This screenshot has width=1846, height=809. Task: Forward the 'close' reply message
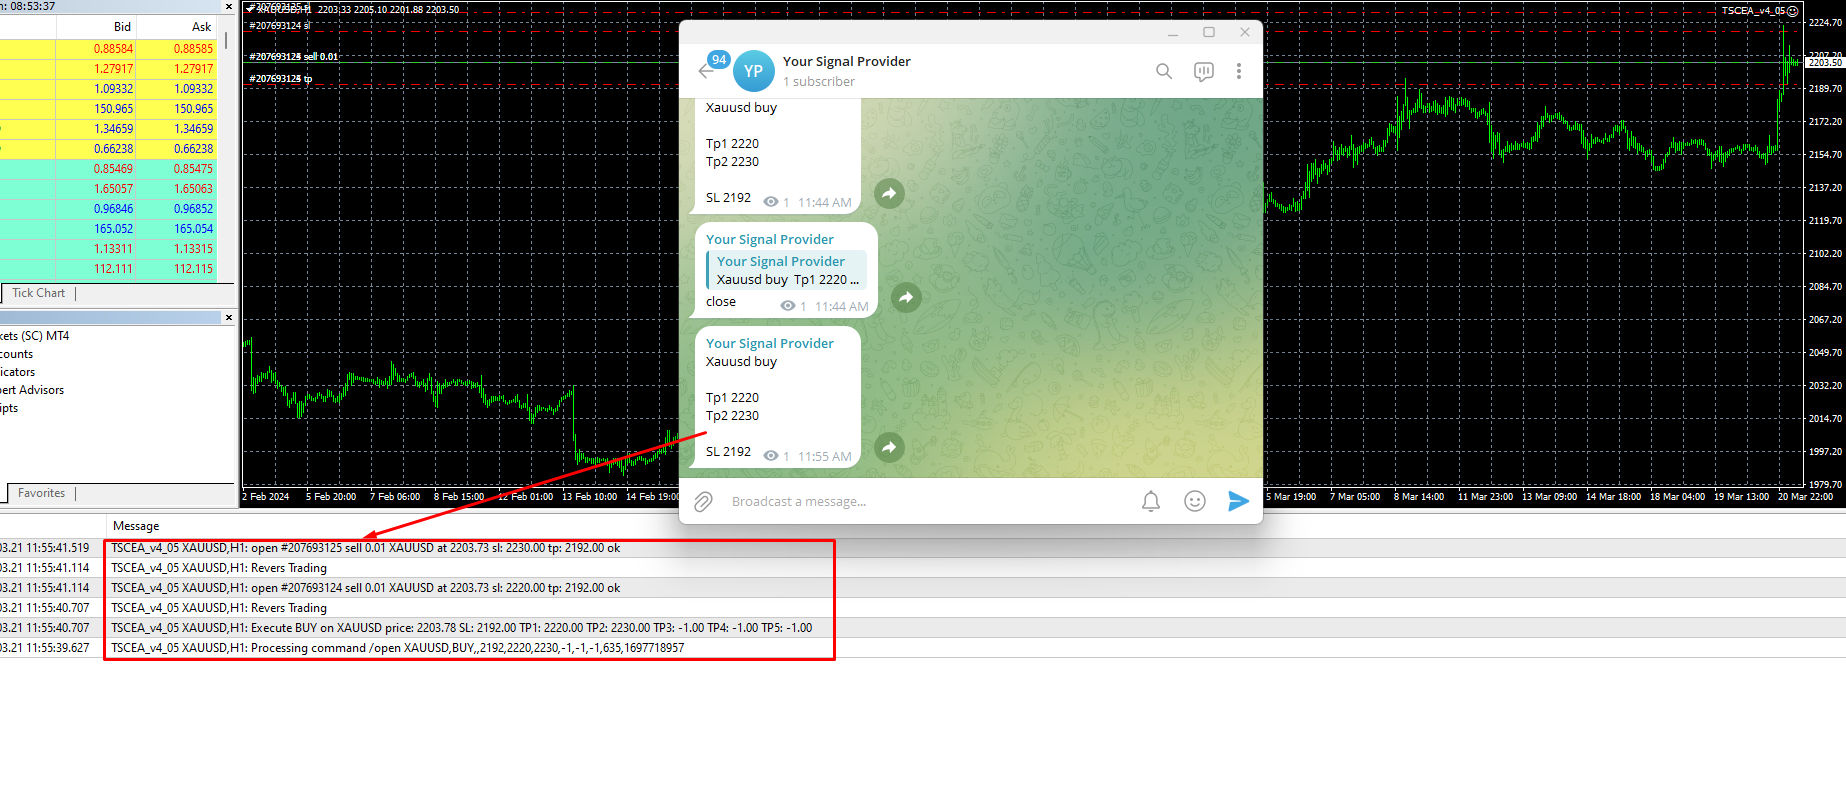click(906, 297)
